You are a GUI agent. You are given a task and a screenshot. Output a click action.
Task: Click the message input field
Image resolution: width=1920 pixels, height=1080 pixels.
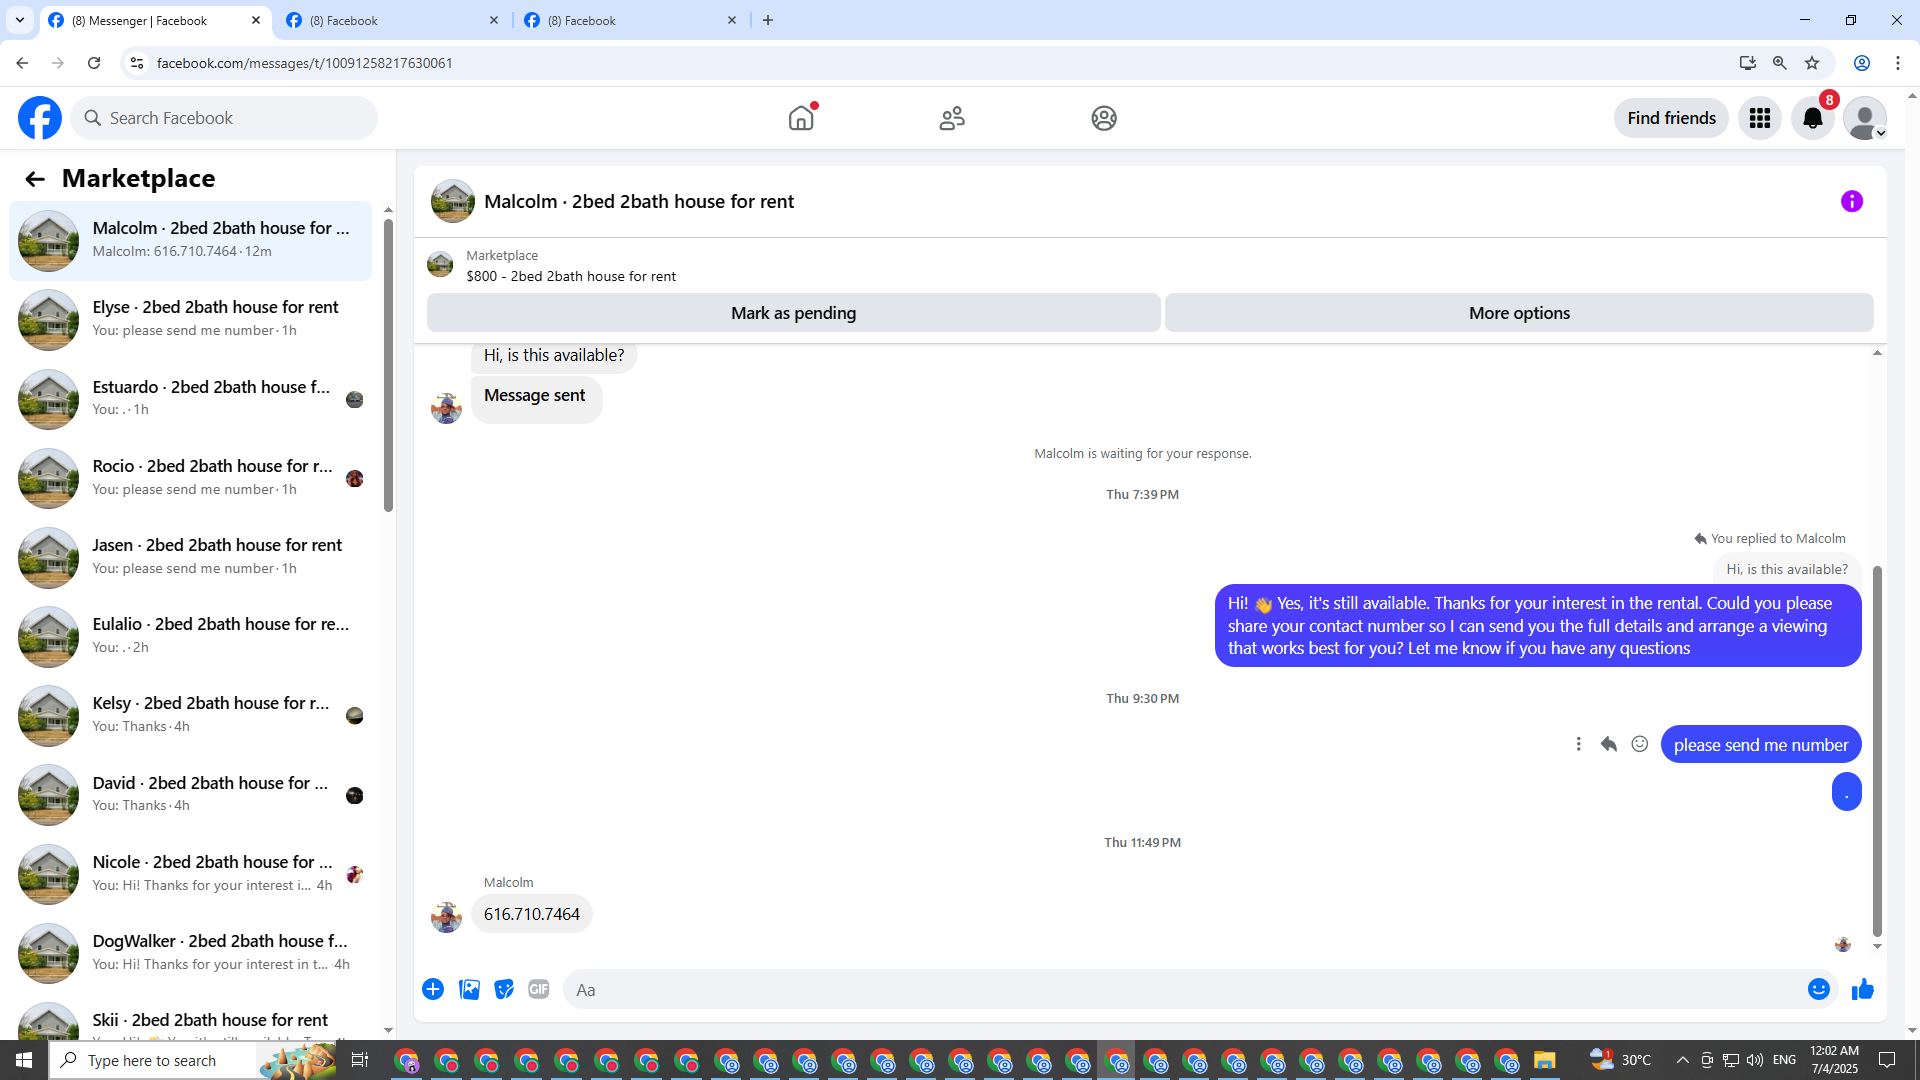(x=1180, y=989)
